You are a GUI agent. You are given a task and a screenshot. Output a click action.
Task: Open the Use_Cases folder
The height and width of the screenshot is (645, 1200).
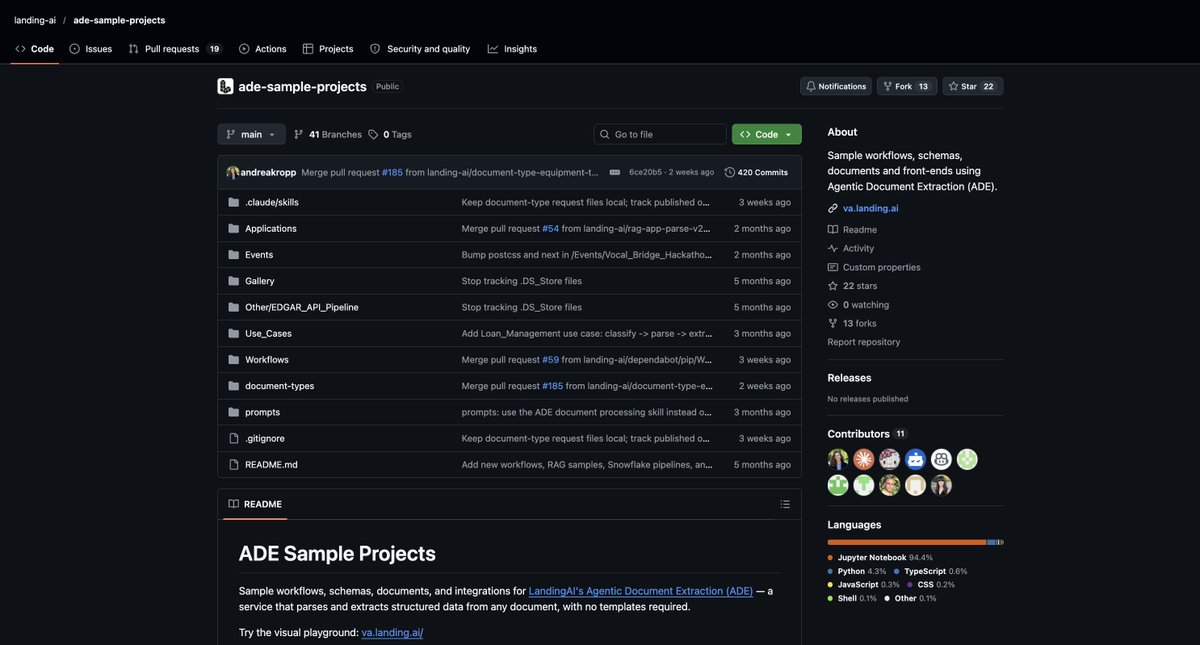pyautogui.click(x=268, y=333)
